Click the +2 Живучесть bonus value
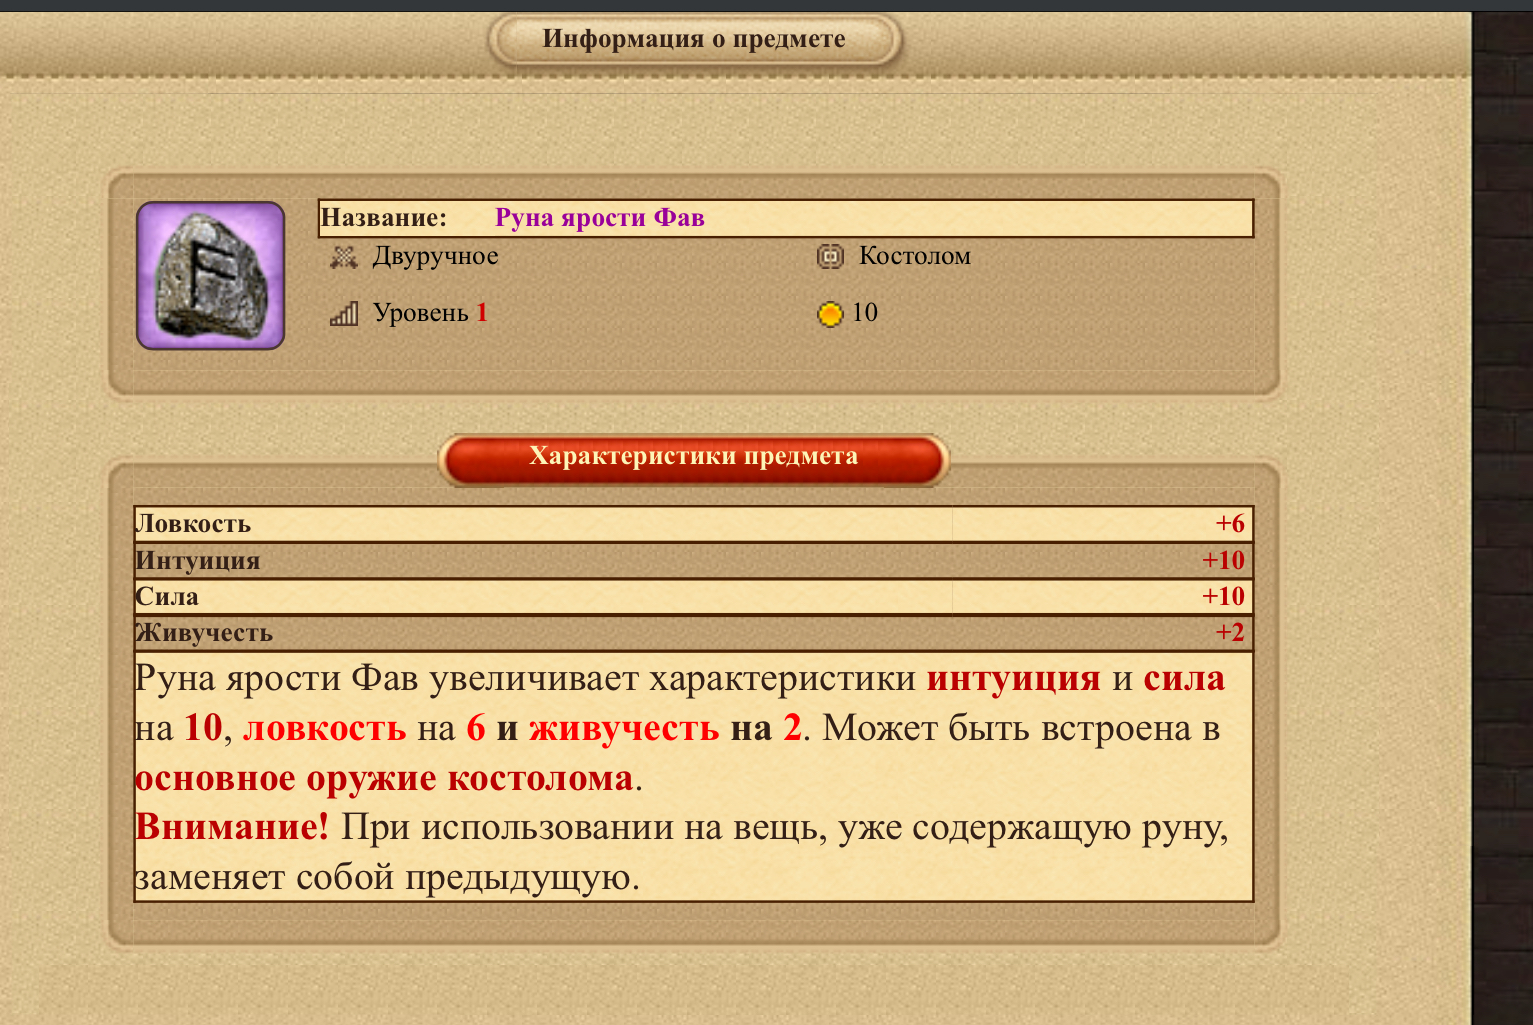The height and width of the screenshot is (1025, 1533). (x=1230, y=633)
